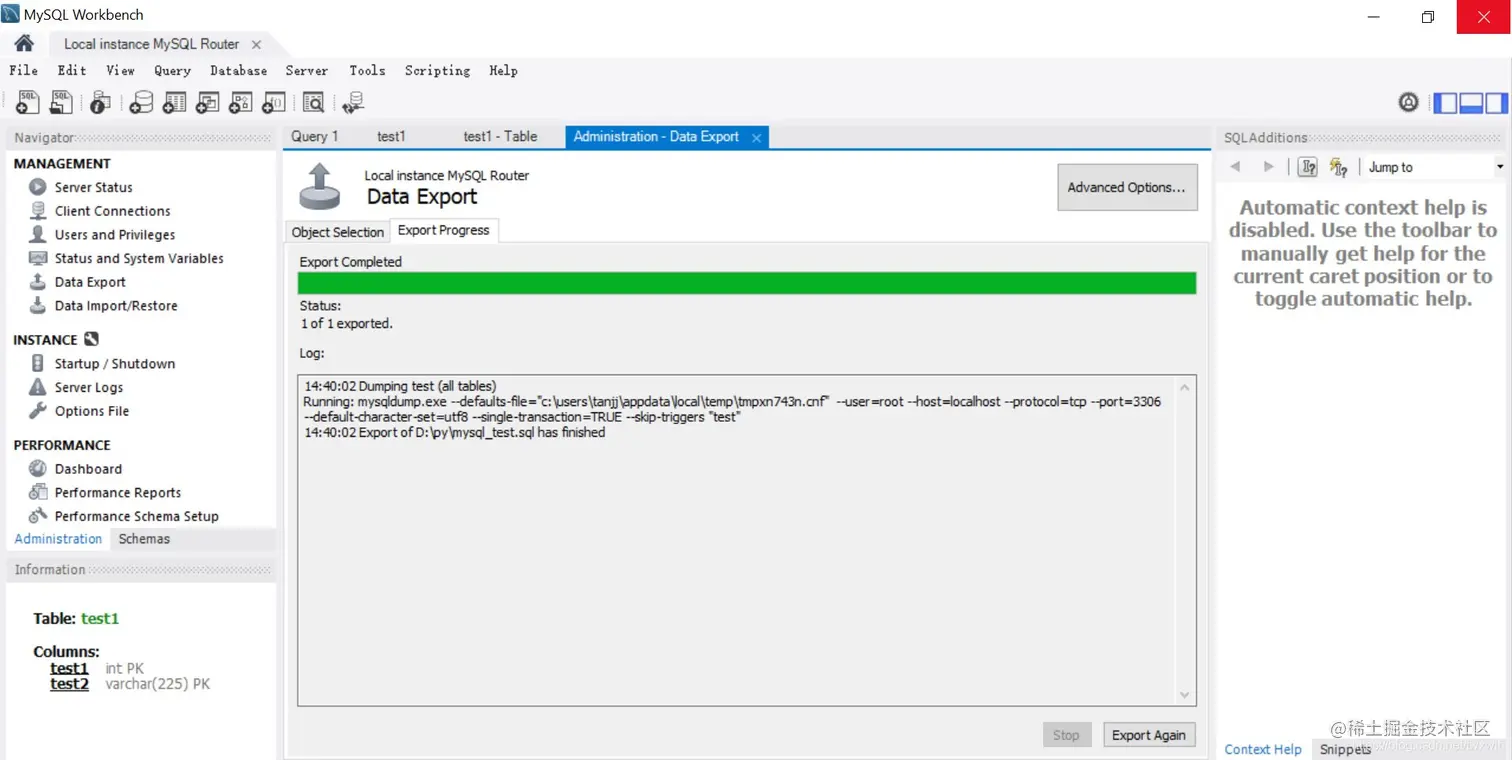Close the Administration - Data Export tab
The image size is (1512, 760).
tap(756, 137)
